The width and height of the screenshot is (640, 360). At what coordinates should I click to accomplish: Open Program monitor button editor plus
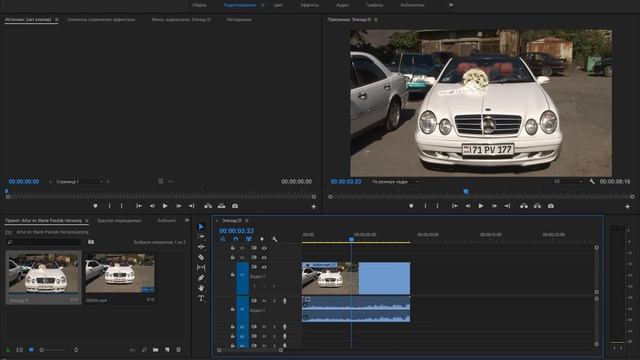(x=627, y=207)
